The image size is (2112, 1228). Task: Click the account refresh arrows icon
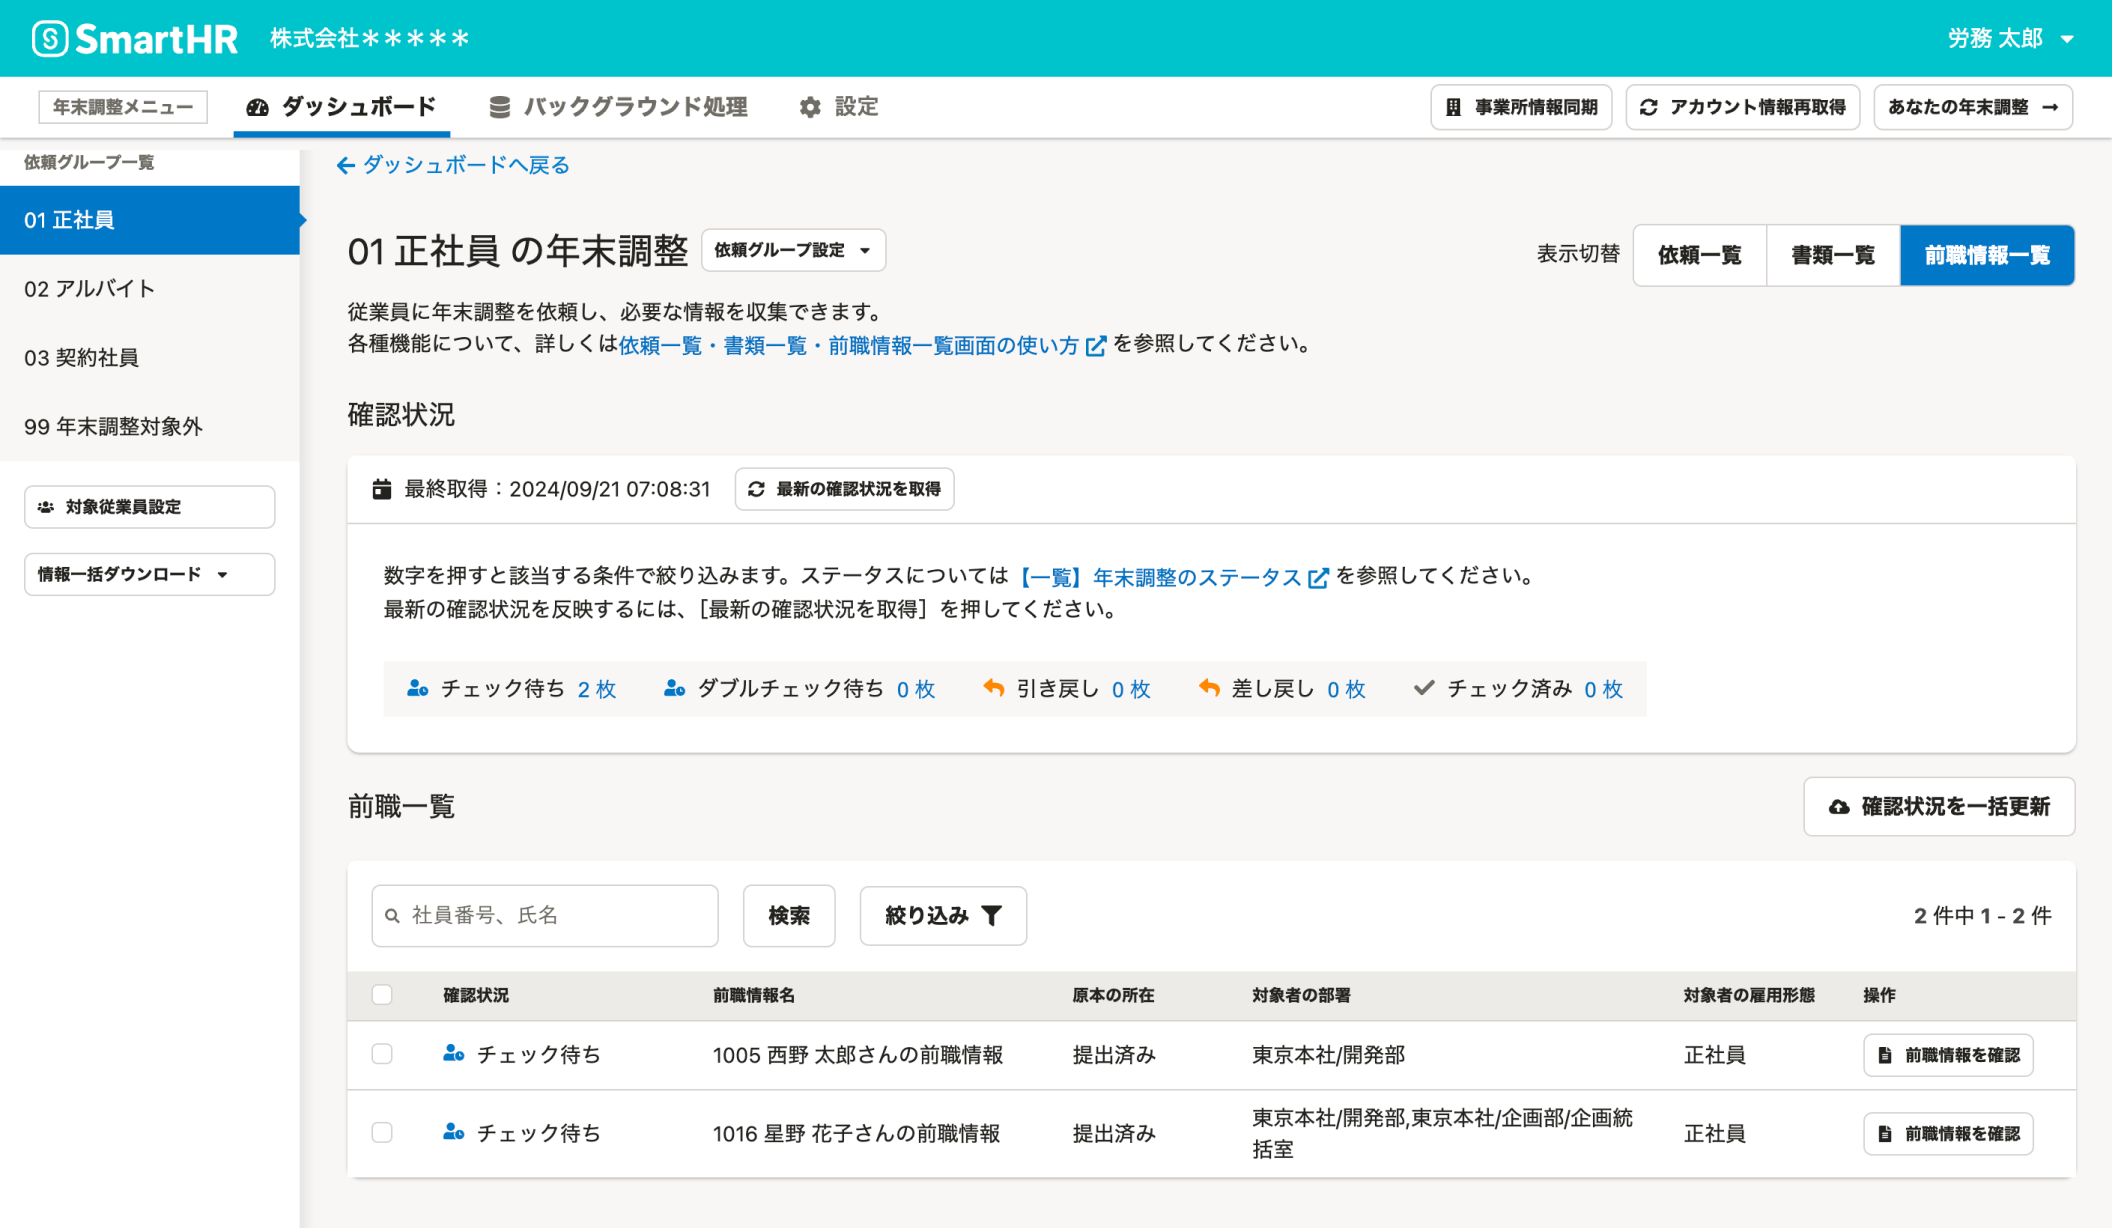[x=1649, y=107]
